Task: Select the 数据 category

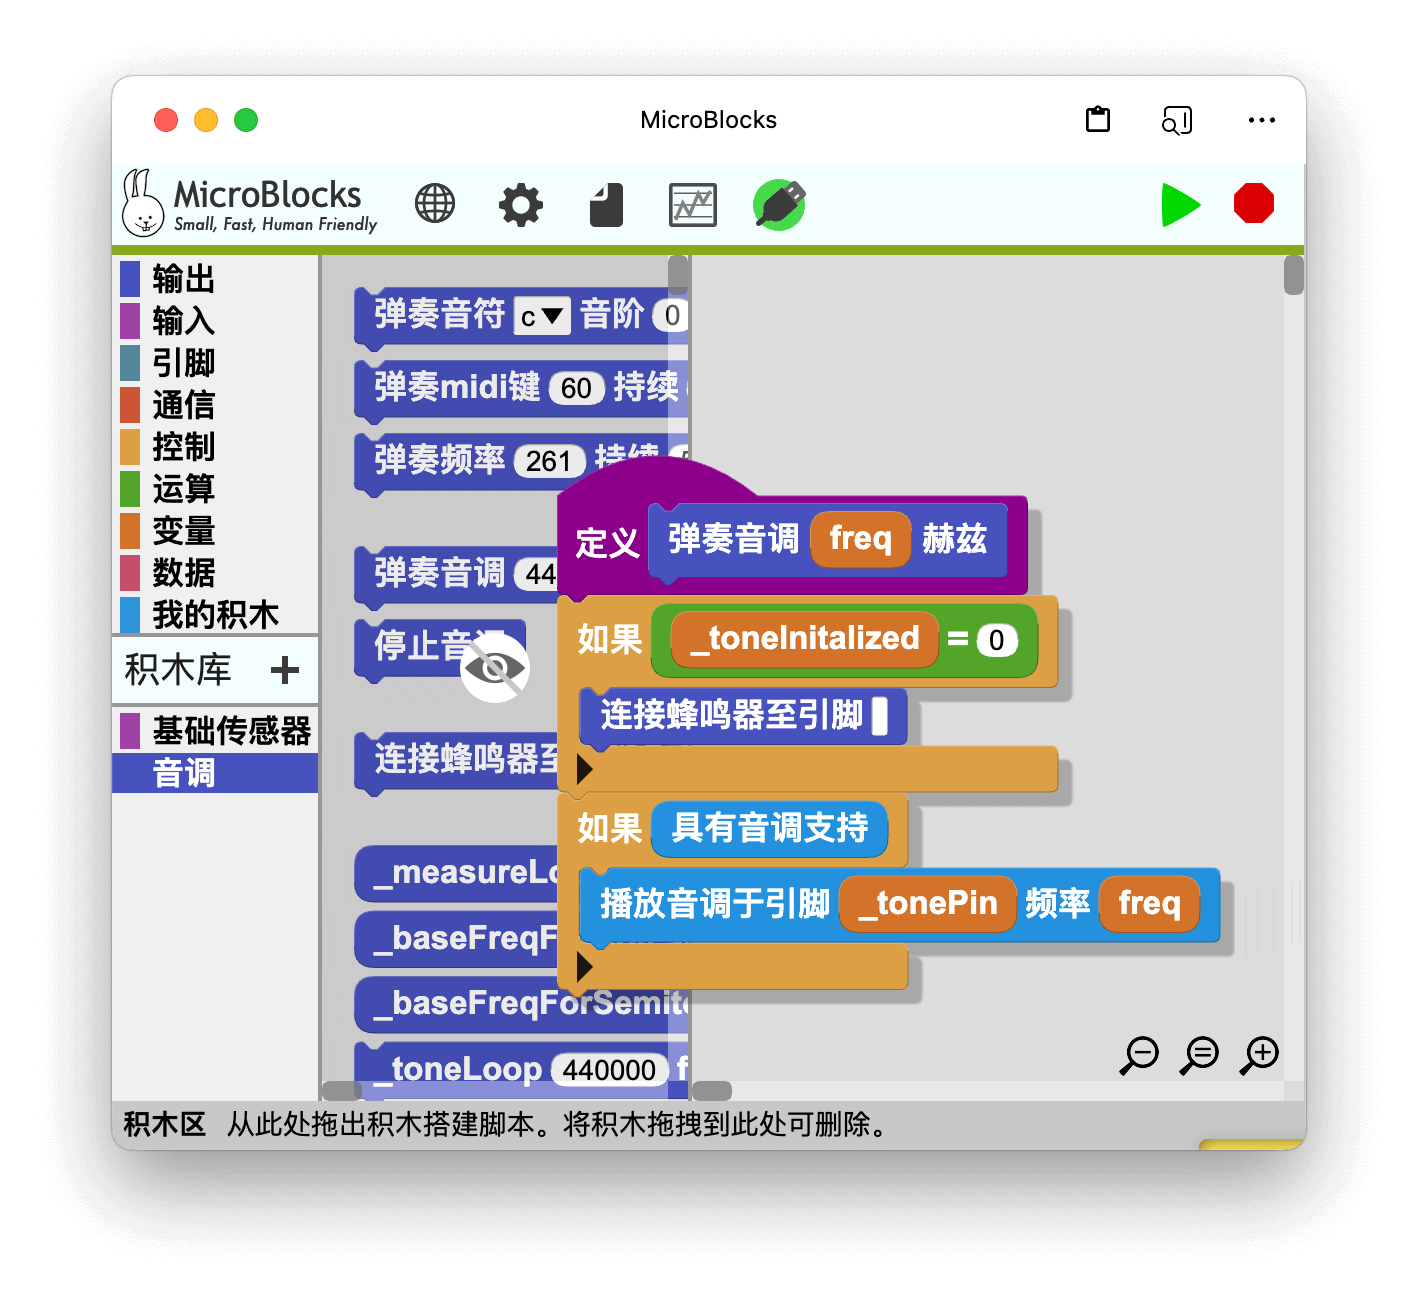Action: click(215, 572)
